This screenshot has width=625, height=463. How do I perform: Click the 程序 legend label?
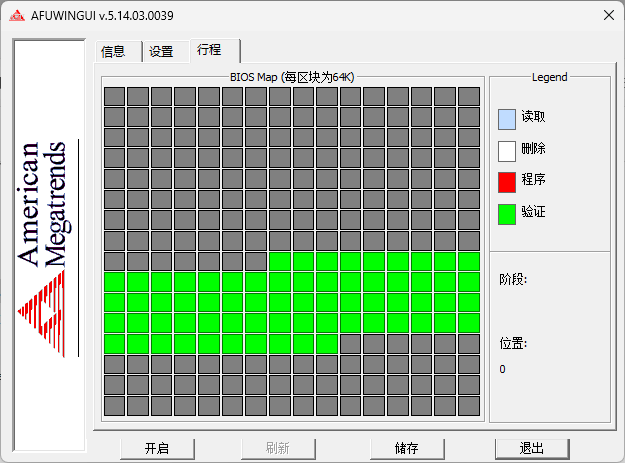pyautogui.click(x=533, y=179)
